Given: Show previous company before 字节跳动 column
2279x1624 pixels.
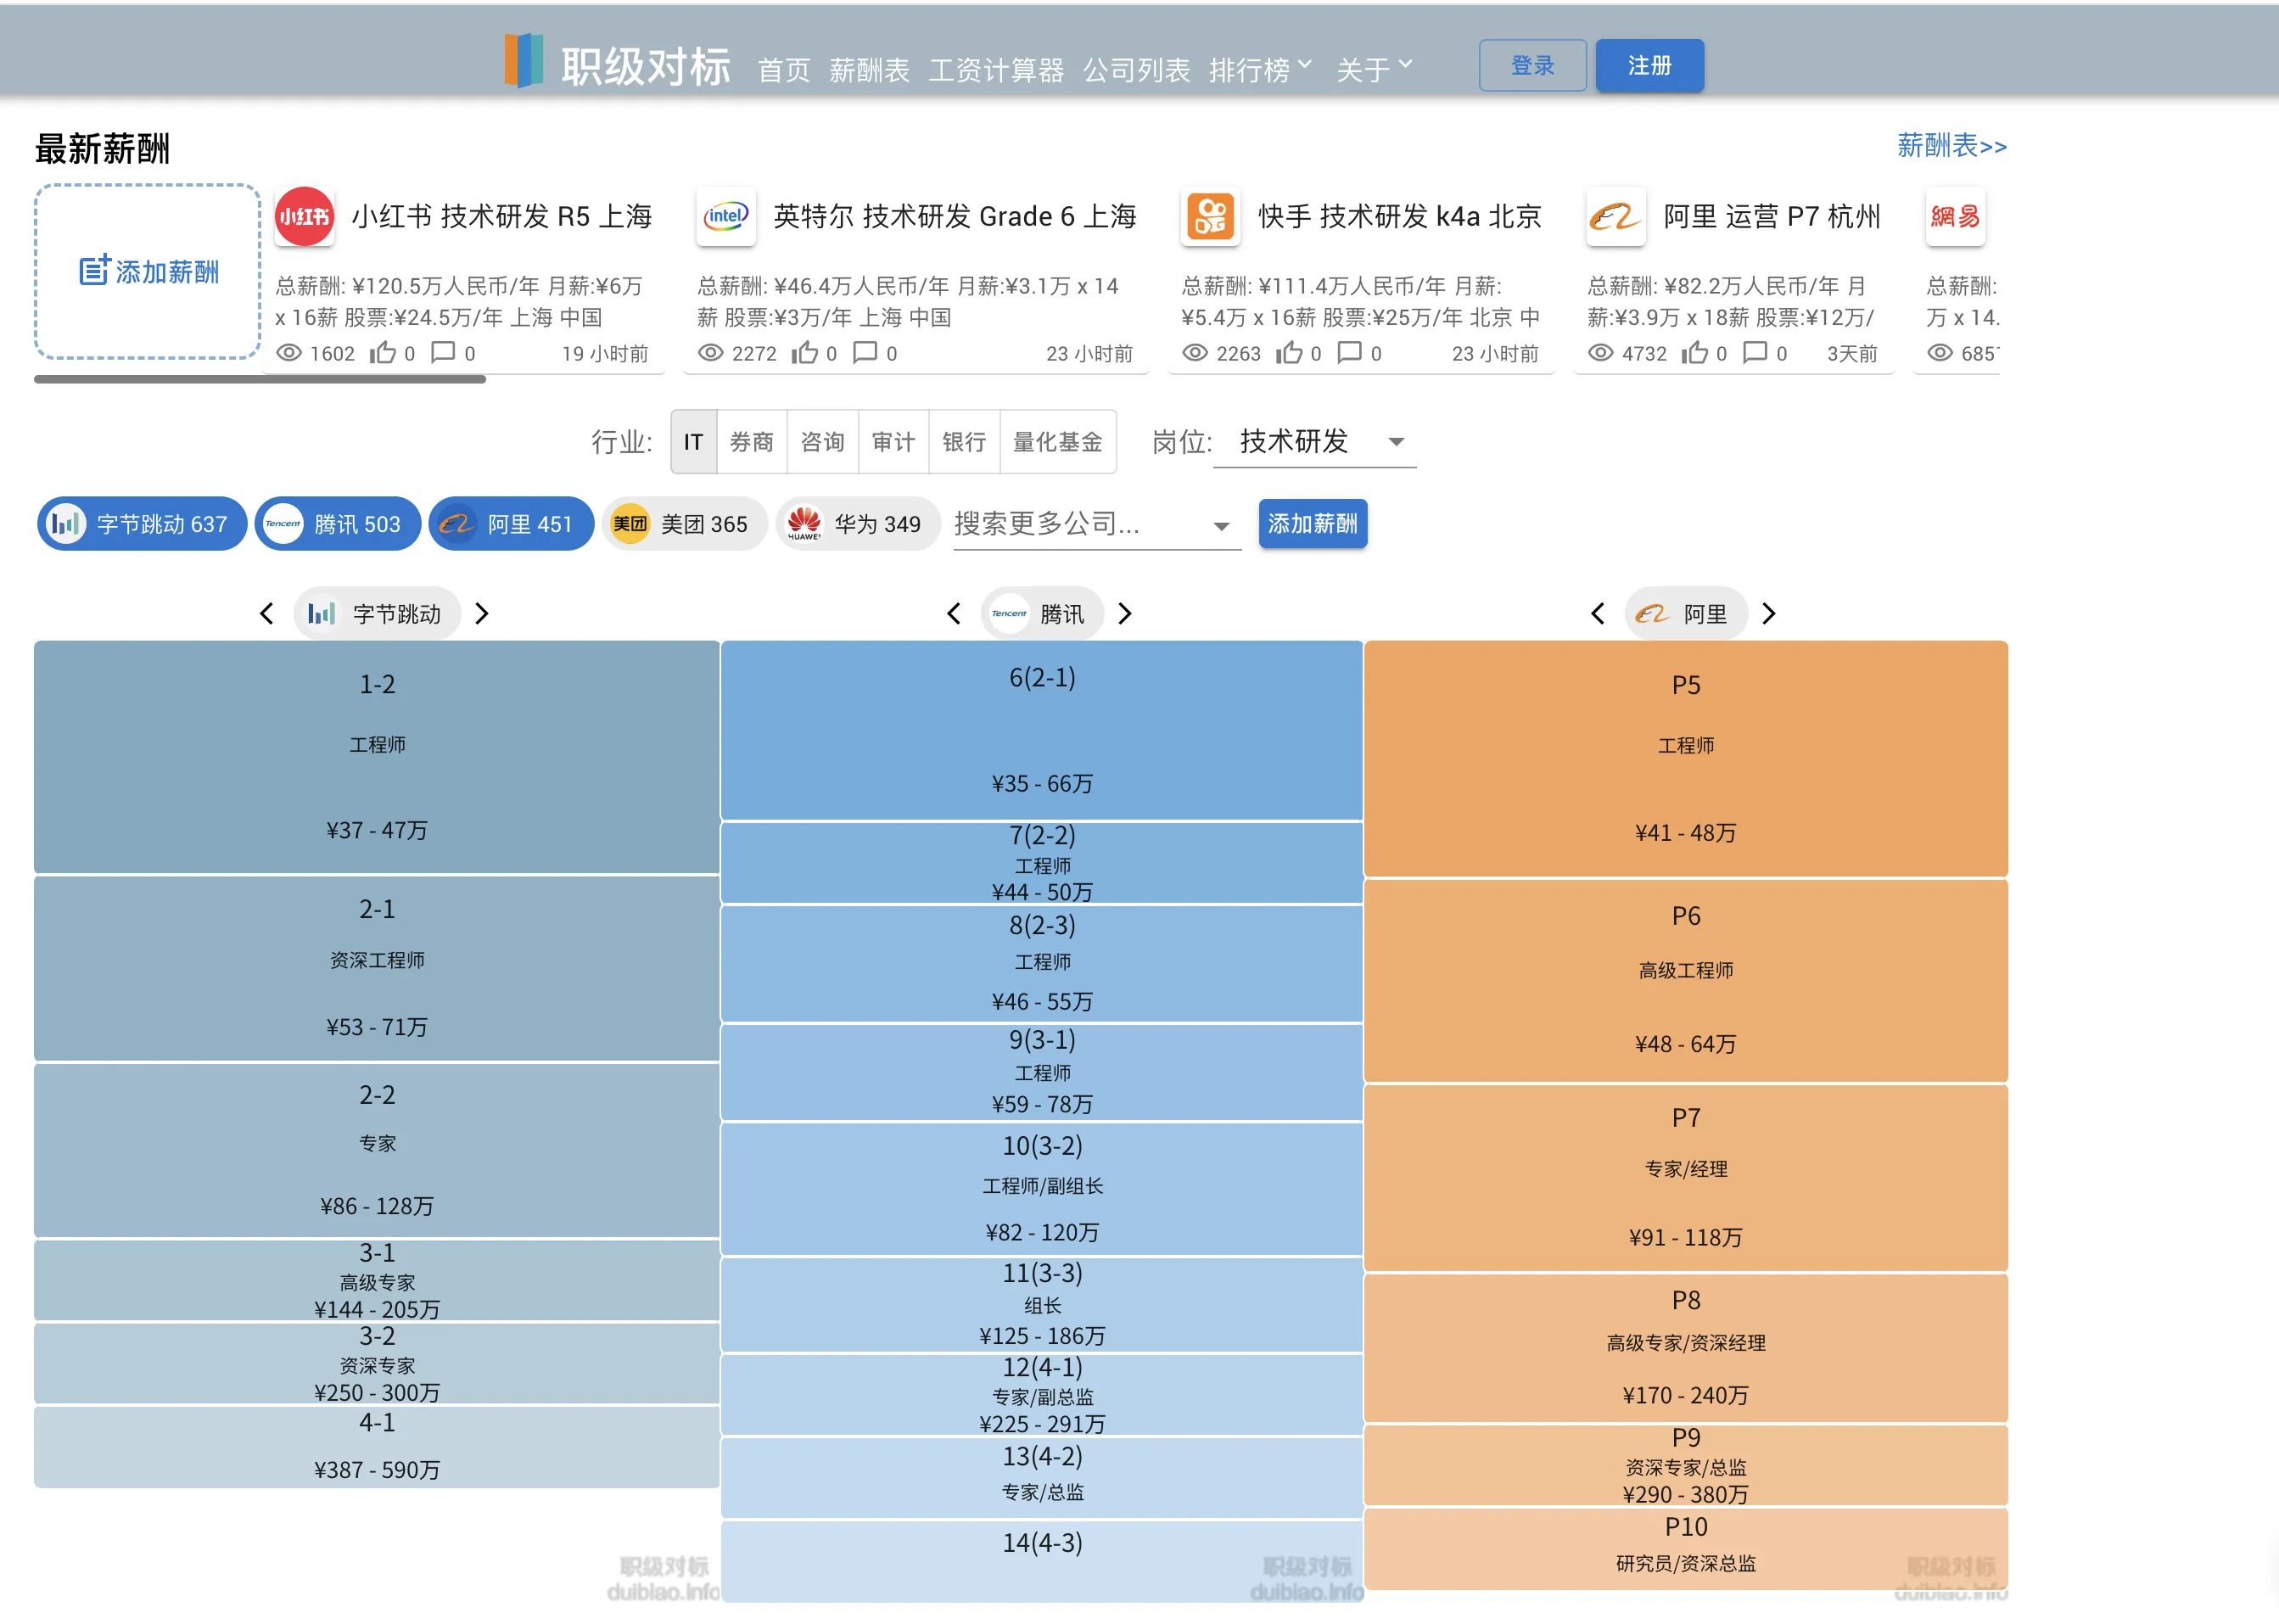Looking at the screenshot, I should (266, 613).
